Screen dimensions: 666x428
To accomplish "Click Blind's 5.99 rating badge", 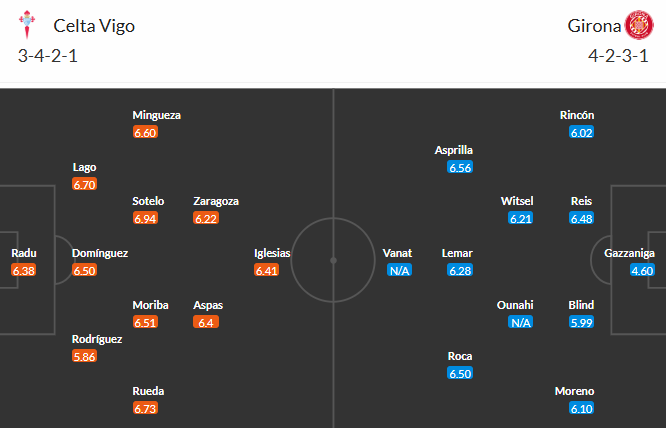I will pyautogui.click(x=581, y=322).
